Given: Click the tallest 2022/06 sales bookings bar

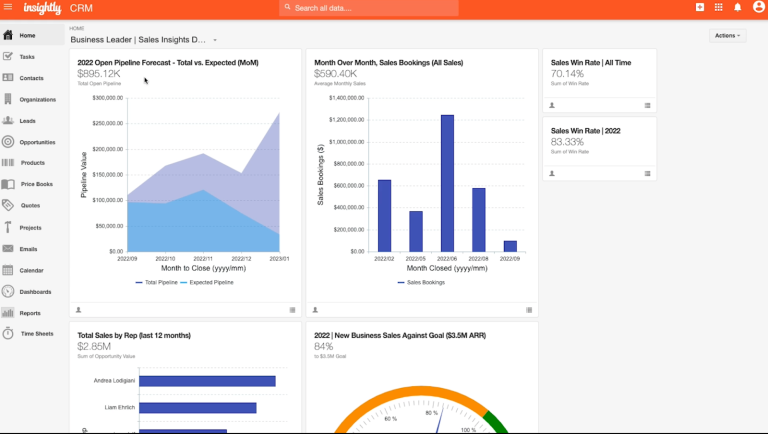Looking at the screenshot, I should tap(447, 183).
